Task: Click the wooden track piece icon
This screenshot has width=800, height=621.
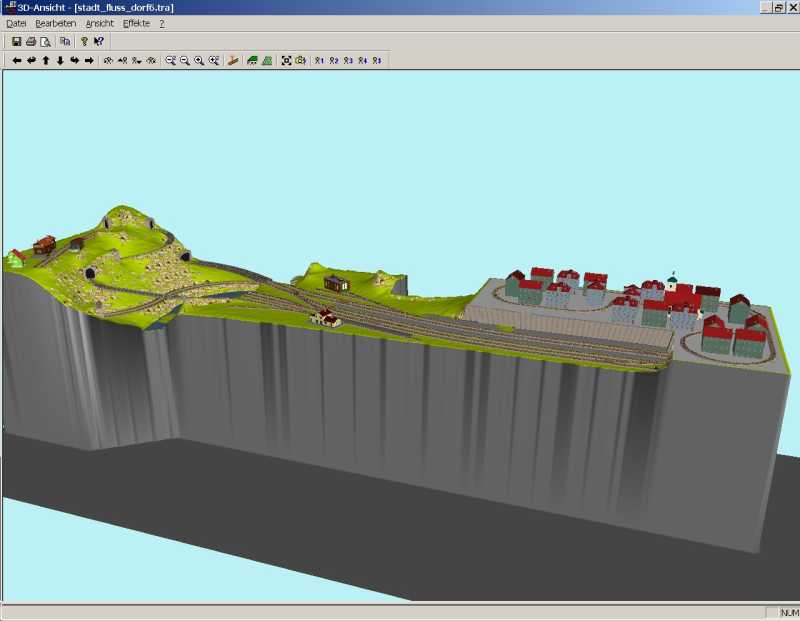Action: click(x=233, y=60)
